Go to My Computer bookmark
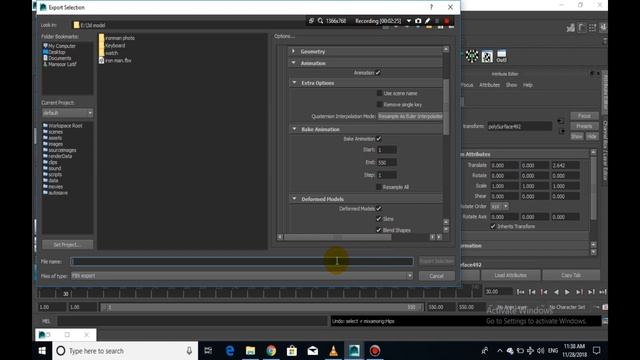 pos(60,46)
